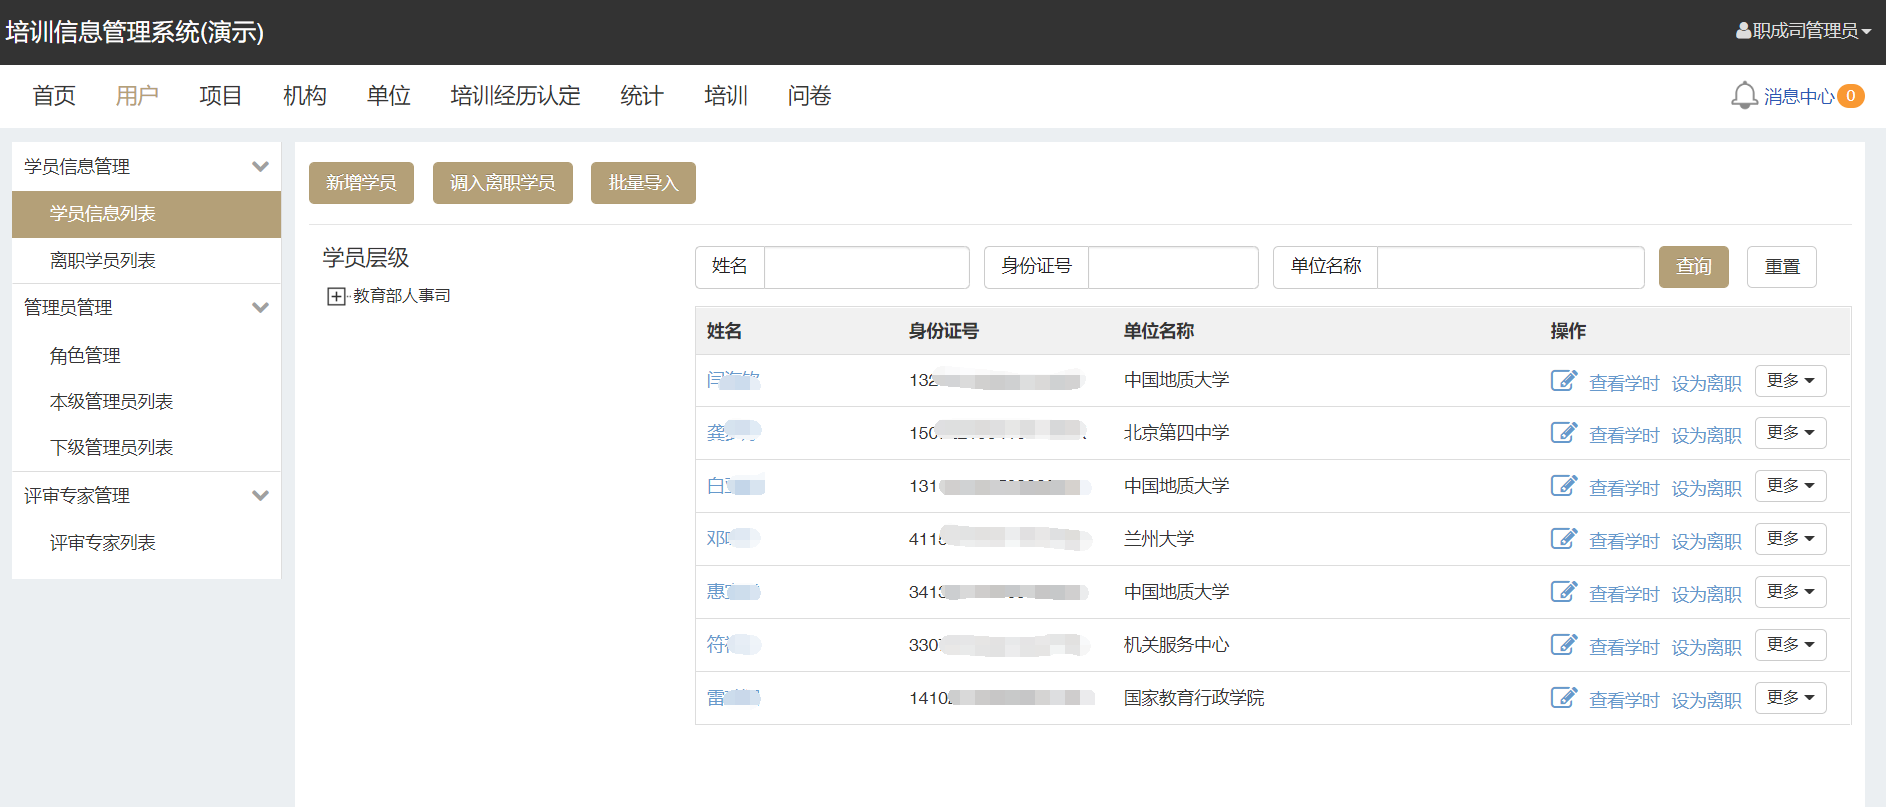1886x807 pixels.
Task: Open 消息中心 message center link
Action: coord(1799,96)
